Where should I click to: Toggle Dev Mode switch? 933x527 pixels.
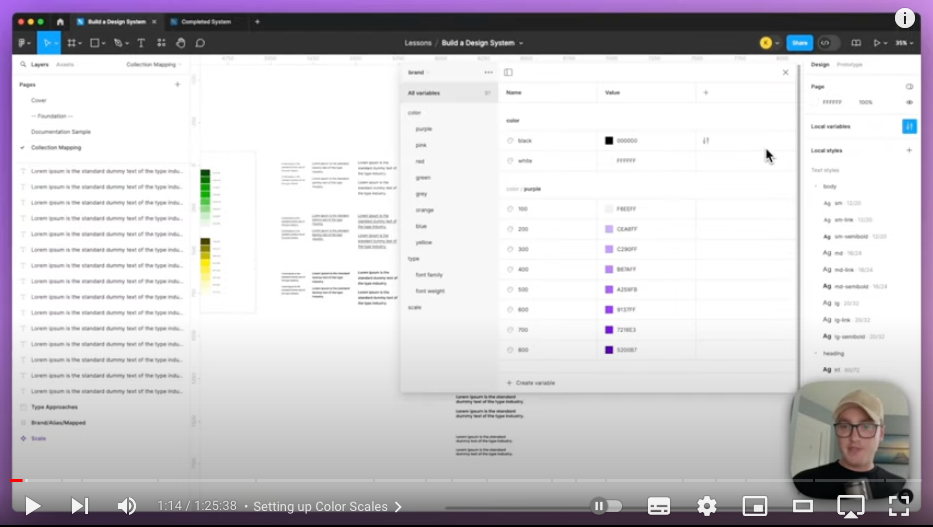[x=828, y=43]
